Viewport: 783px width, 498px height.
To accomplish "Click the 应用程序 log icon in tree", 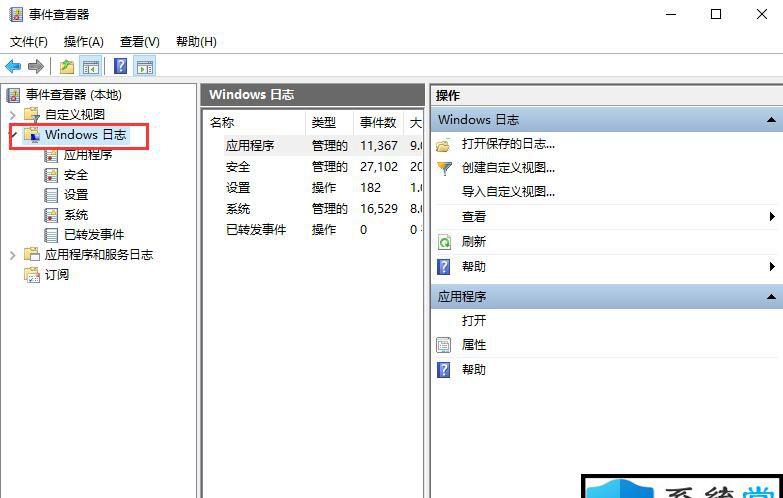I will point(51,155).
